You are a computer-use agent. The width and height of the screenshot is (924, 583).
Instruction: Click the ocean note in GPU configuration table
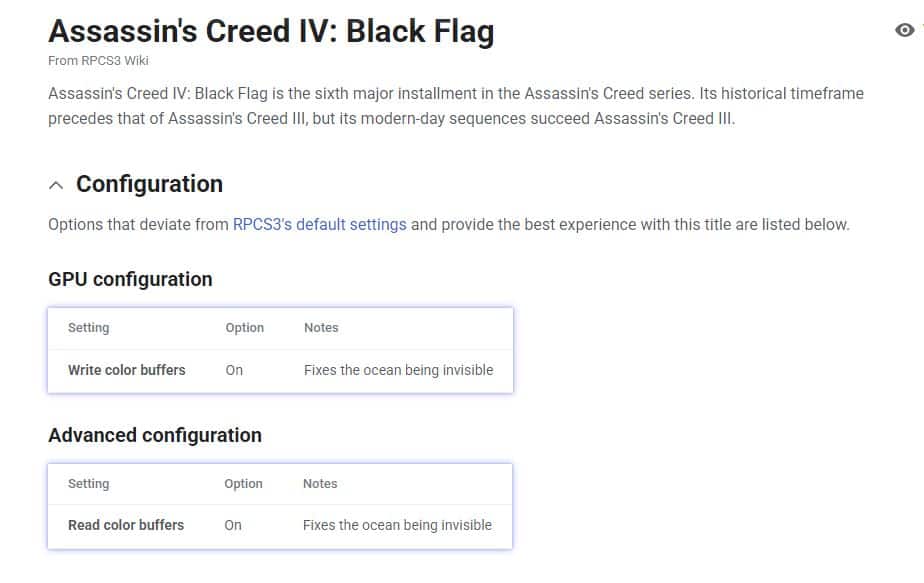pyautogui.click(x=398, y=370)
